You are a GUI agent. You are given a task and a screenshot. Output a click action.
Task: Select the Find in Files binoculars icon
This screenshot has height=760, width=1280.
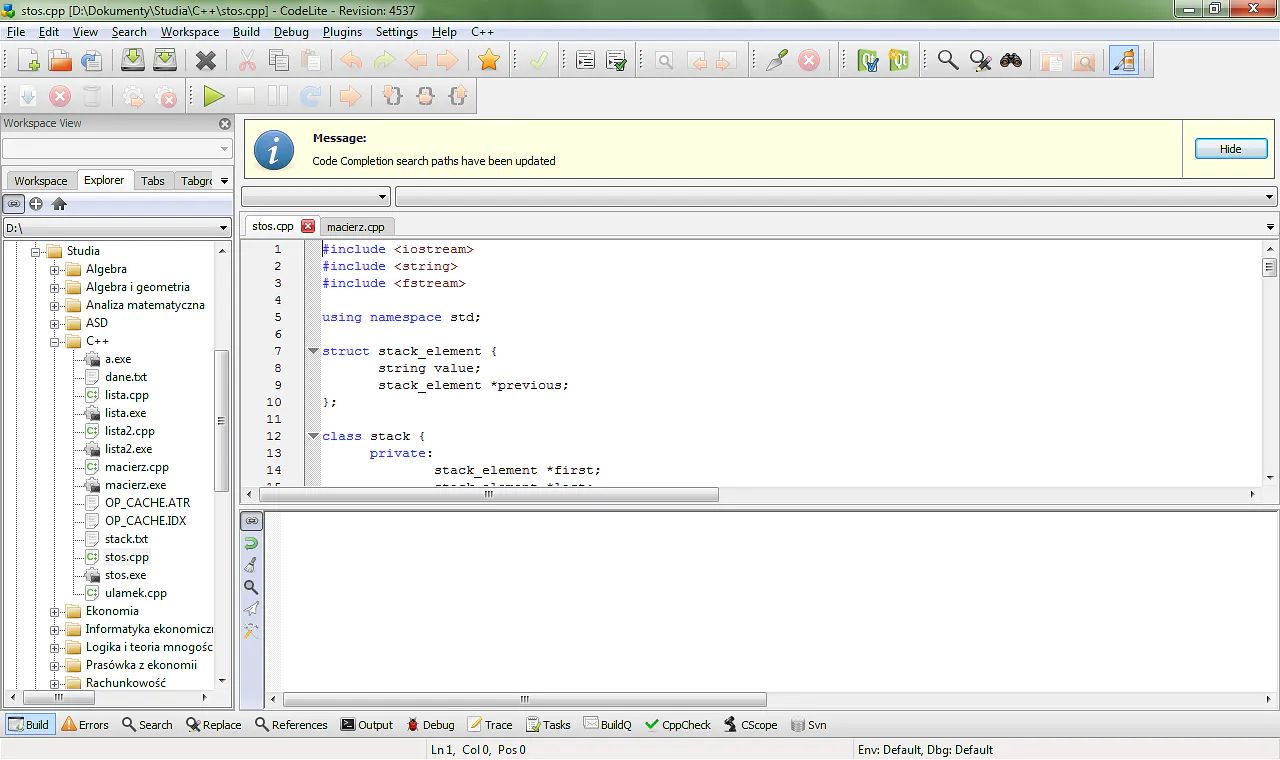click(1011, 60)
